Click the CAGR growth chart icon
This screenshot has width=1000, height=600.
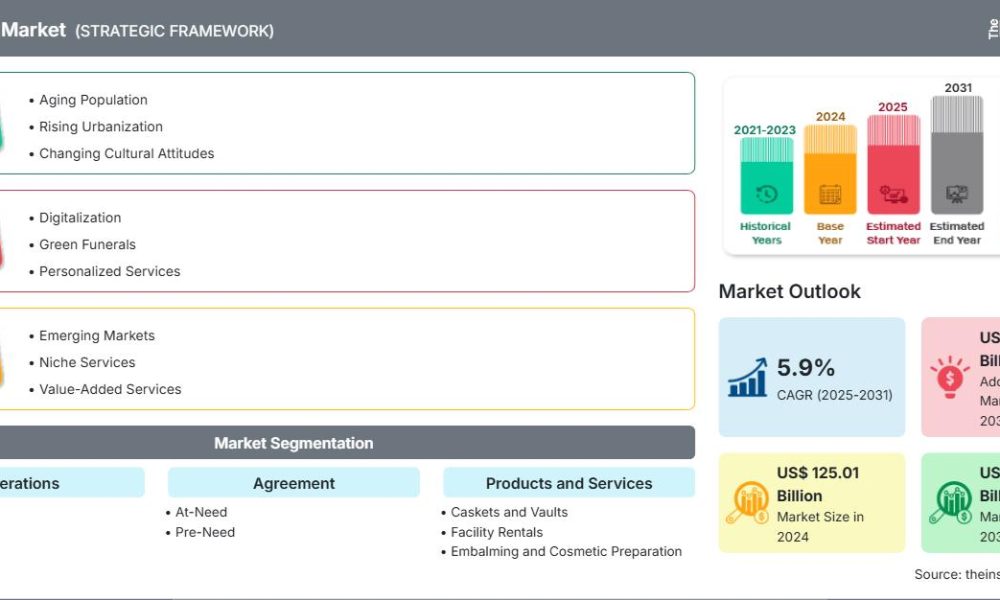(x=747, y=378)
